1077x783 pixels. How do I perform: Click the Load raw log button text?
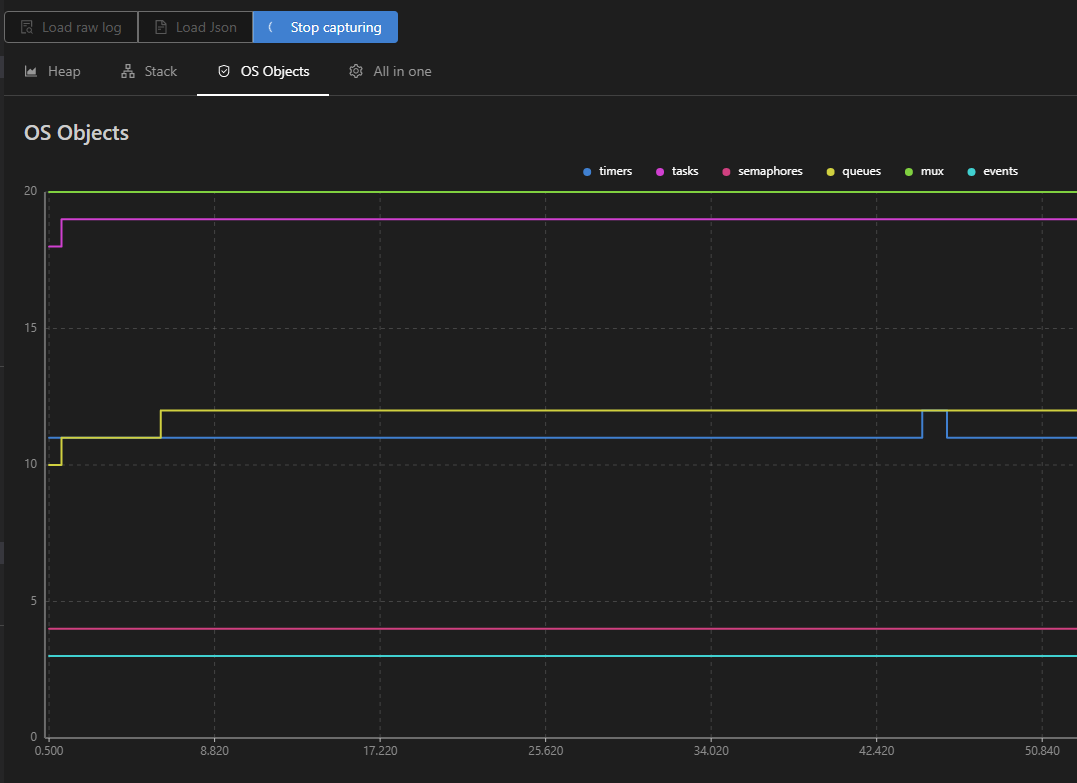point(81,27)
